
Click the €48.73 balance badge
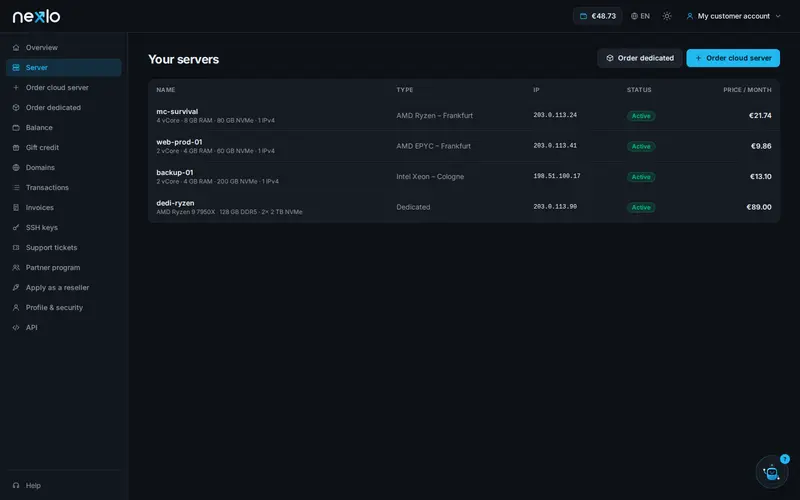pyautogui.click(x=597, y=16)
